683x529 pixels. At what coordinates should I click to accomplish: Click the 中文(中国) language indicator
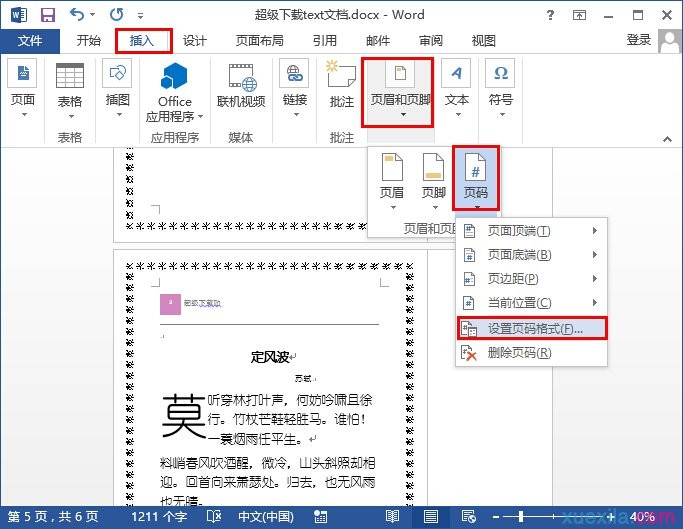[266, 517]
